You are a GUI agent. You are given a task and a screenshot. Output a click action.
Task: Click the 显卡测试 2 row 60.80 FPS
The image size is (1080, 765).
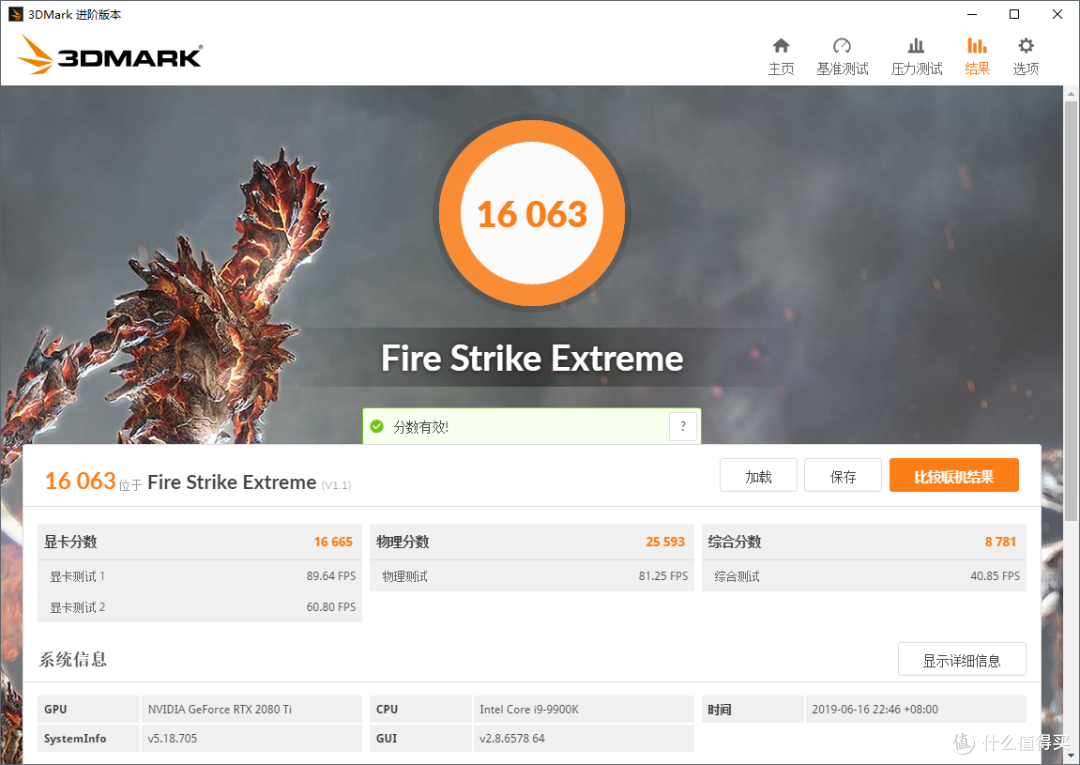coord(200,607)
